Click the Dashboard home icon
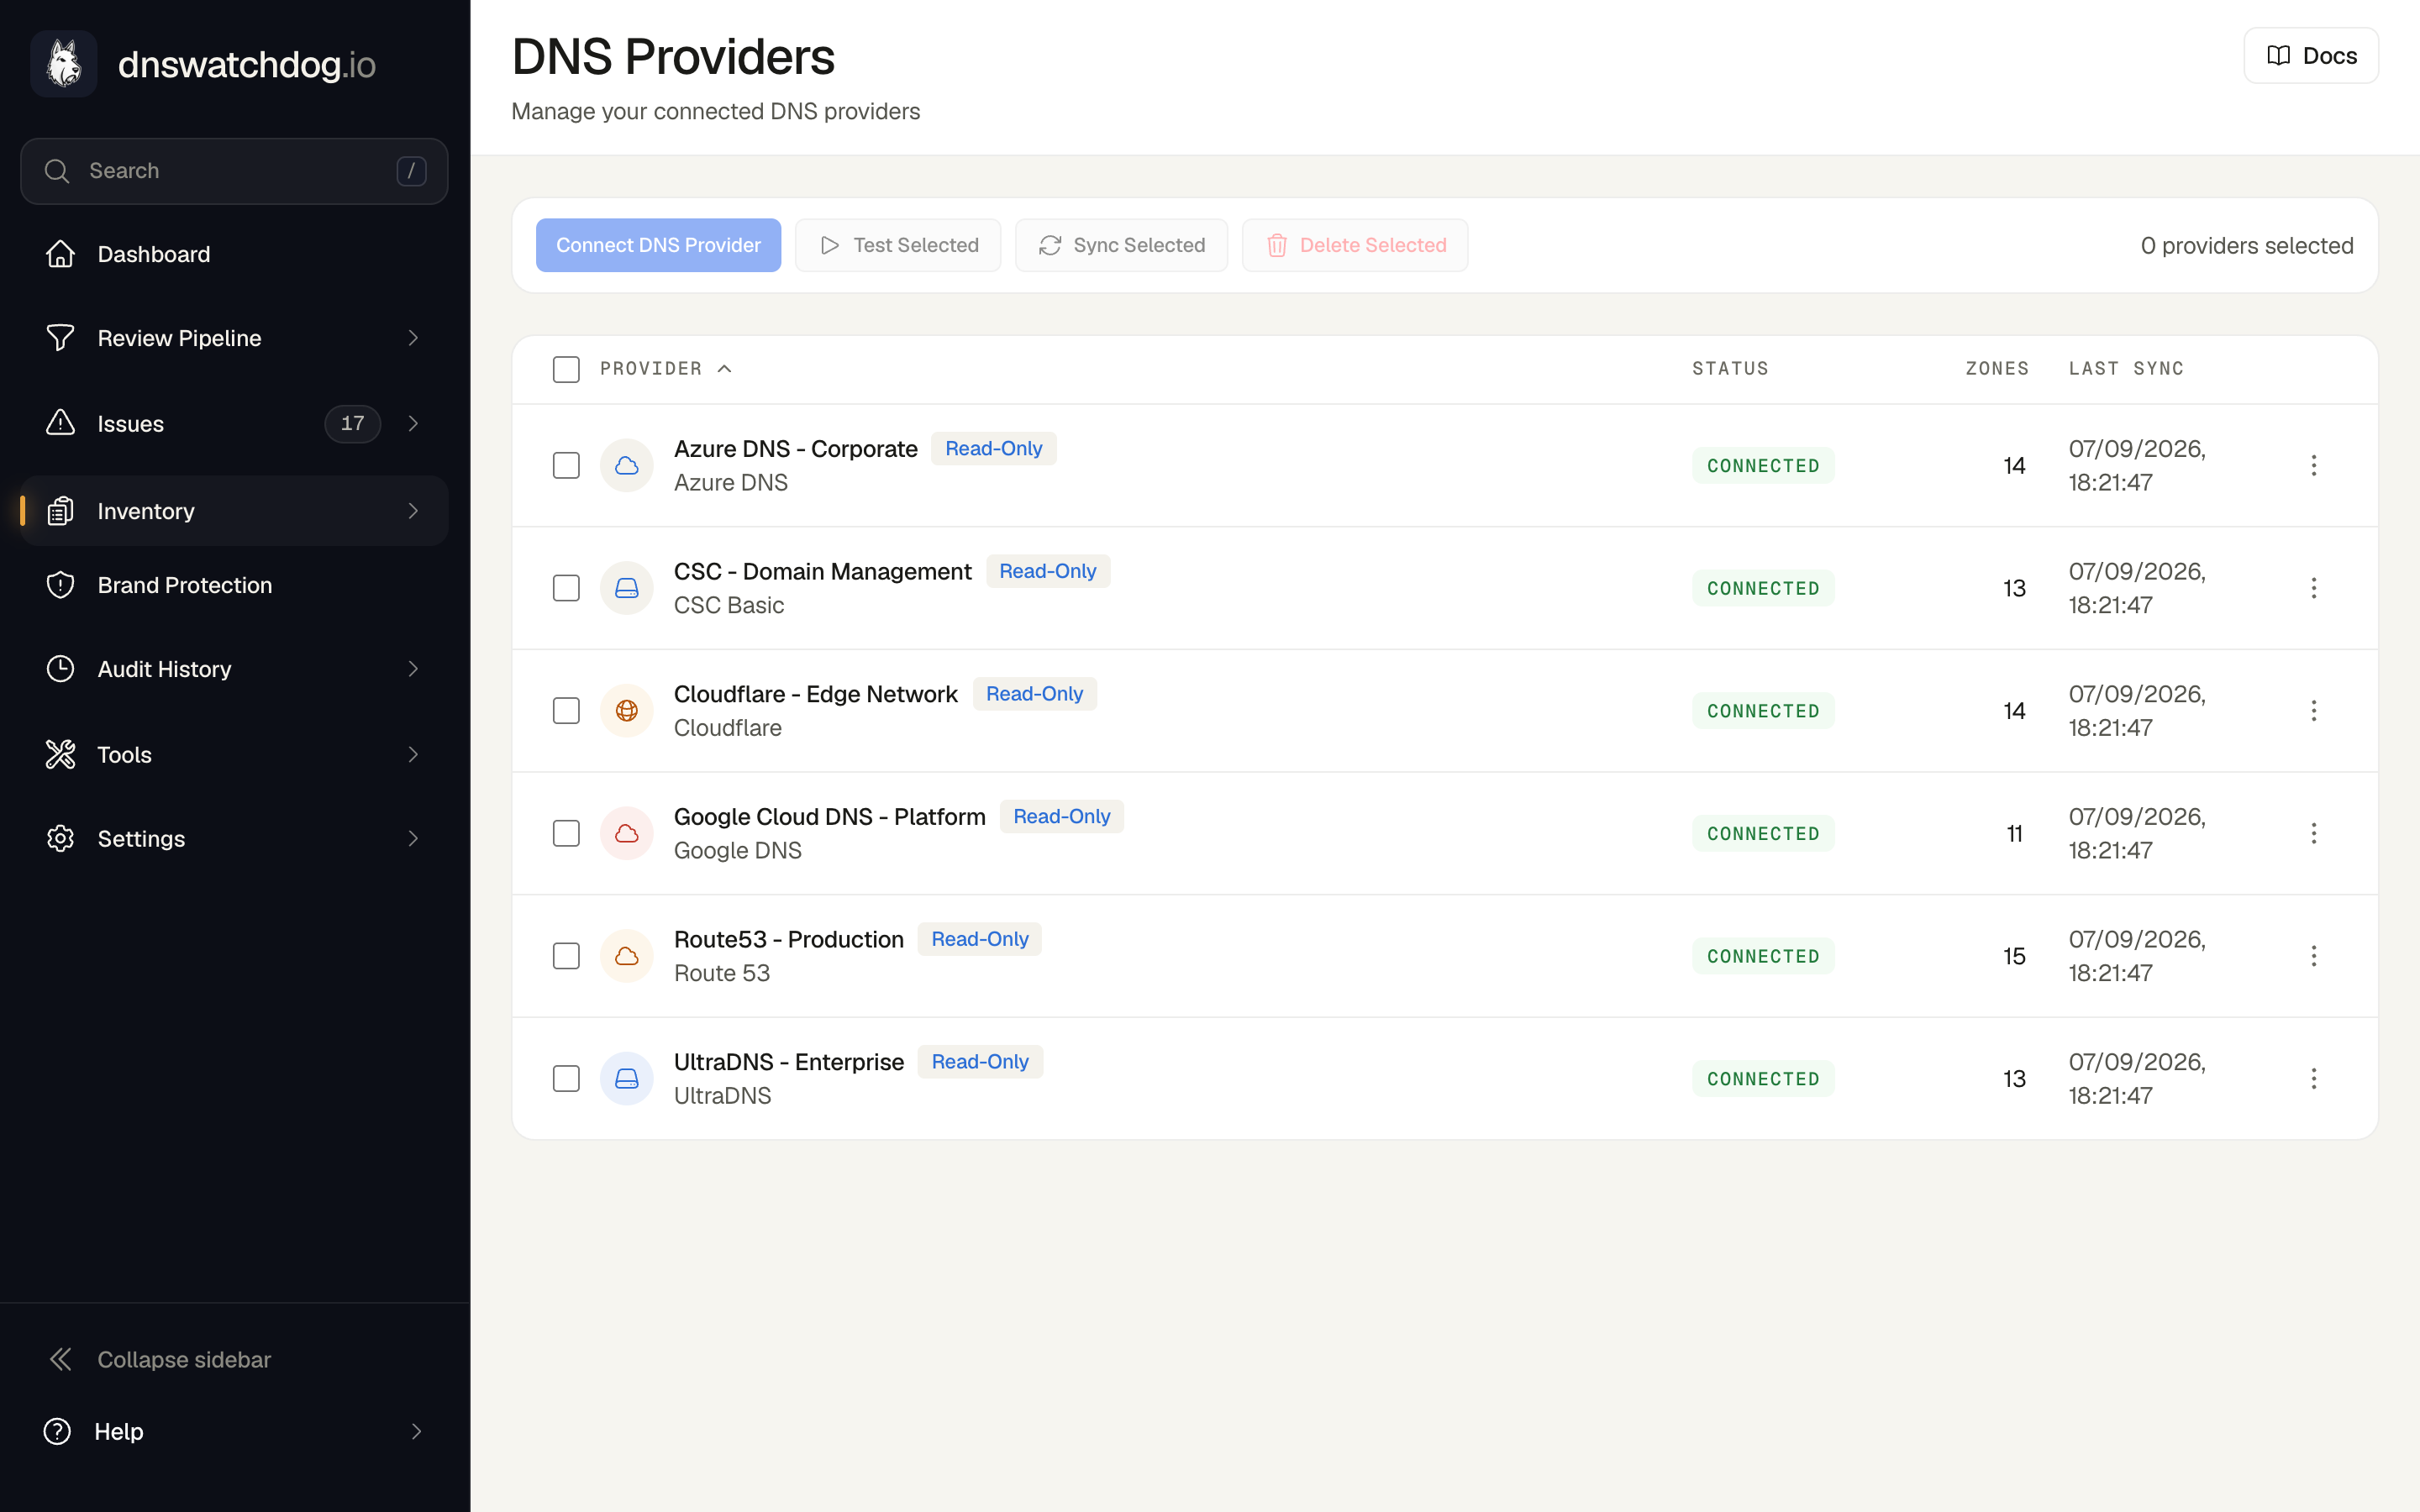 (60, 254)
